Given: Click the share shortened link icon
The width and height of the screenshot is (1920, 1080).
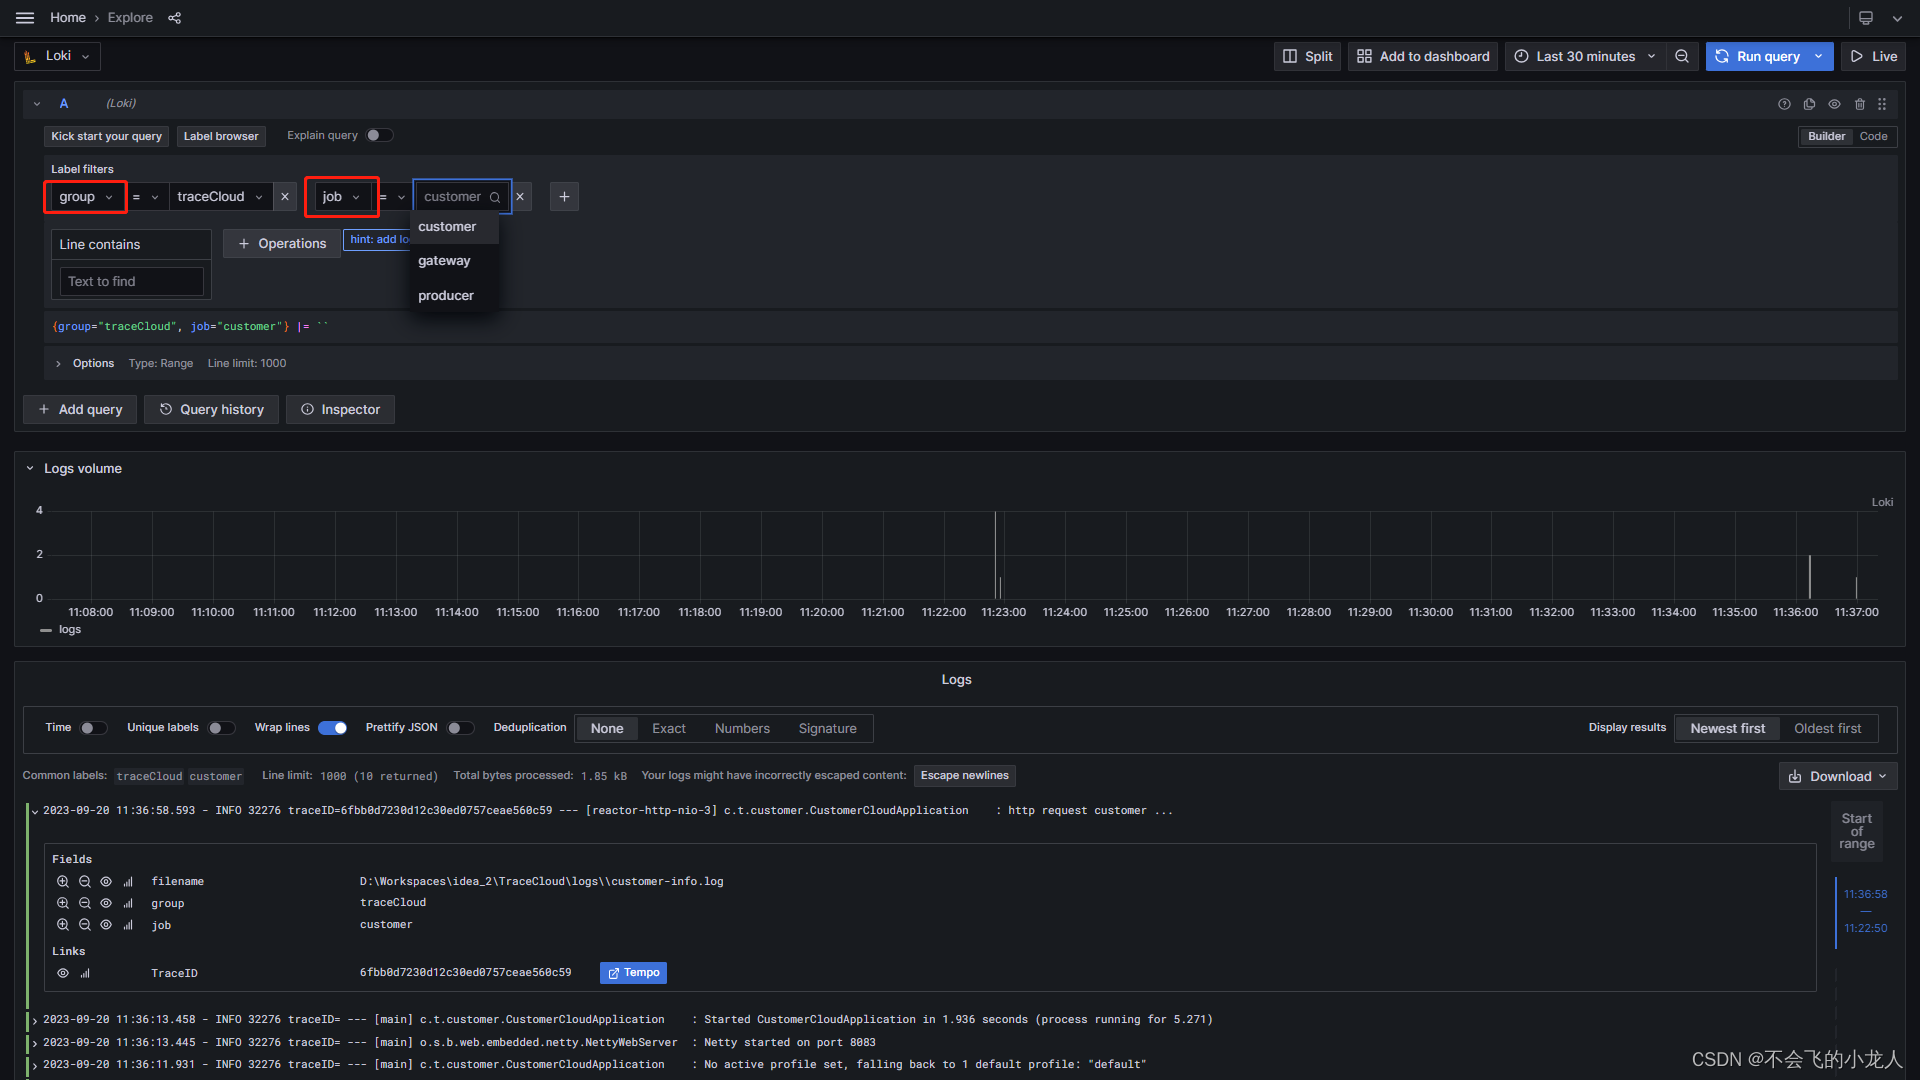Looking at the screenshot, I should [174, 17].
